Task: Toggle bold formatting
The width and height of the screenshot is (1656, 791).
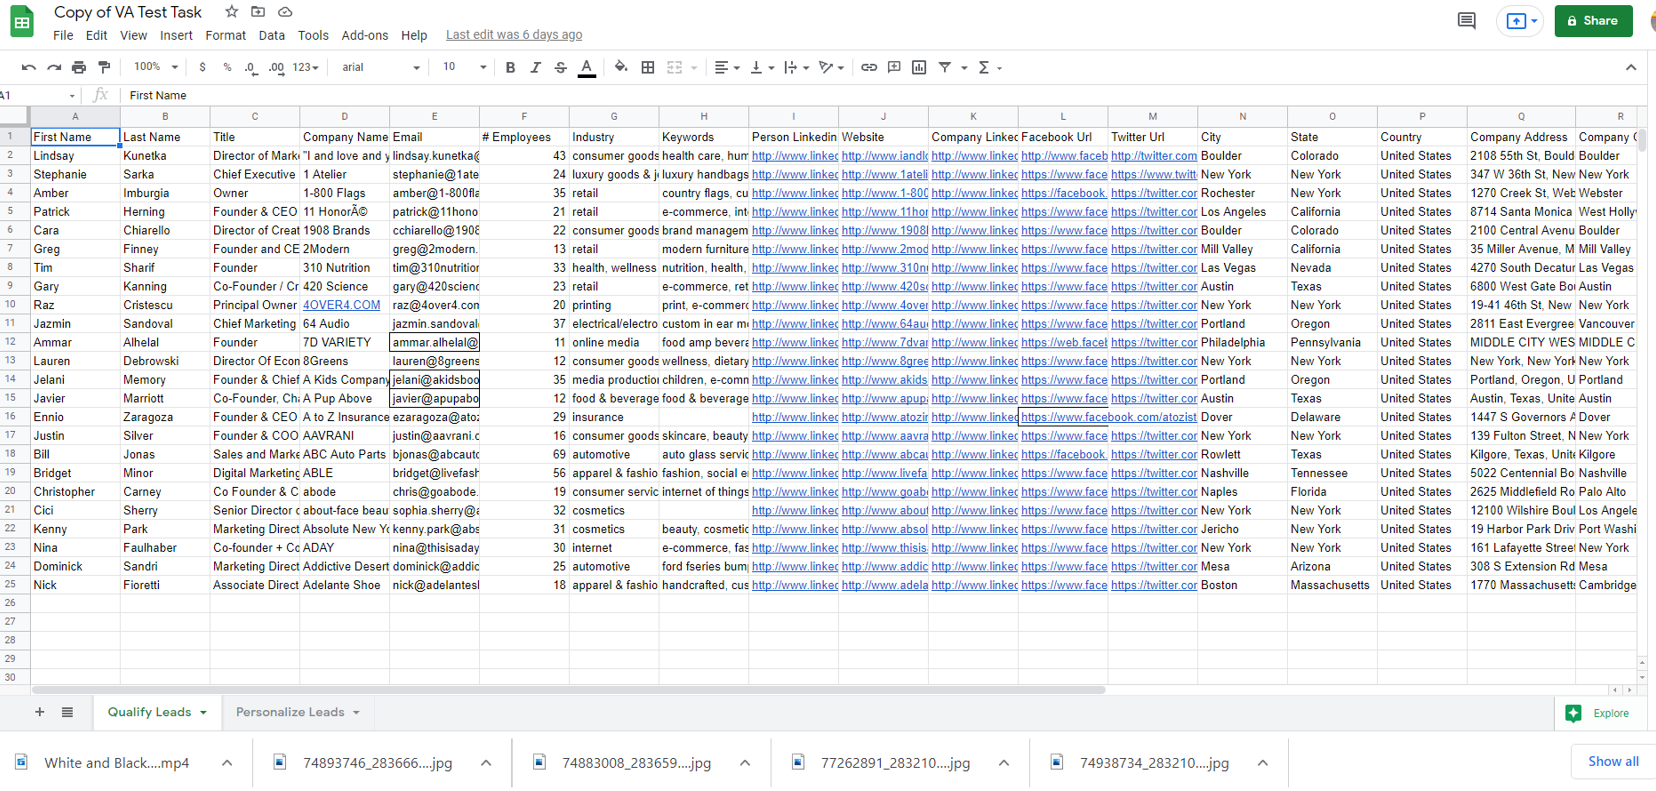Action: (510, 67)
